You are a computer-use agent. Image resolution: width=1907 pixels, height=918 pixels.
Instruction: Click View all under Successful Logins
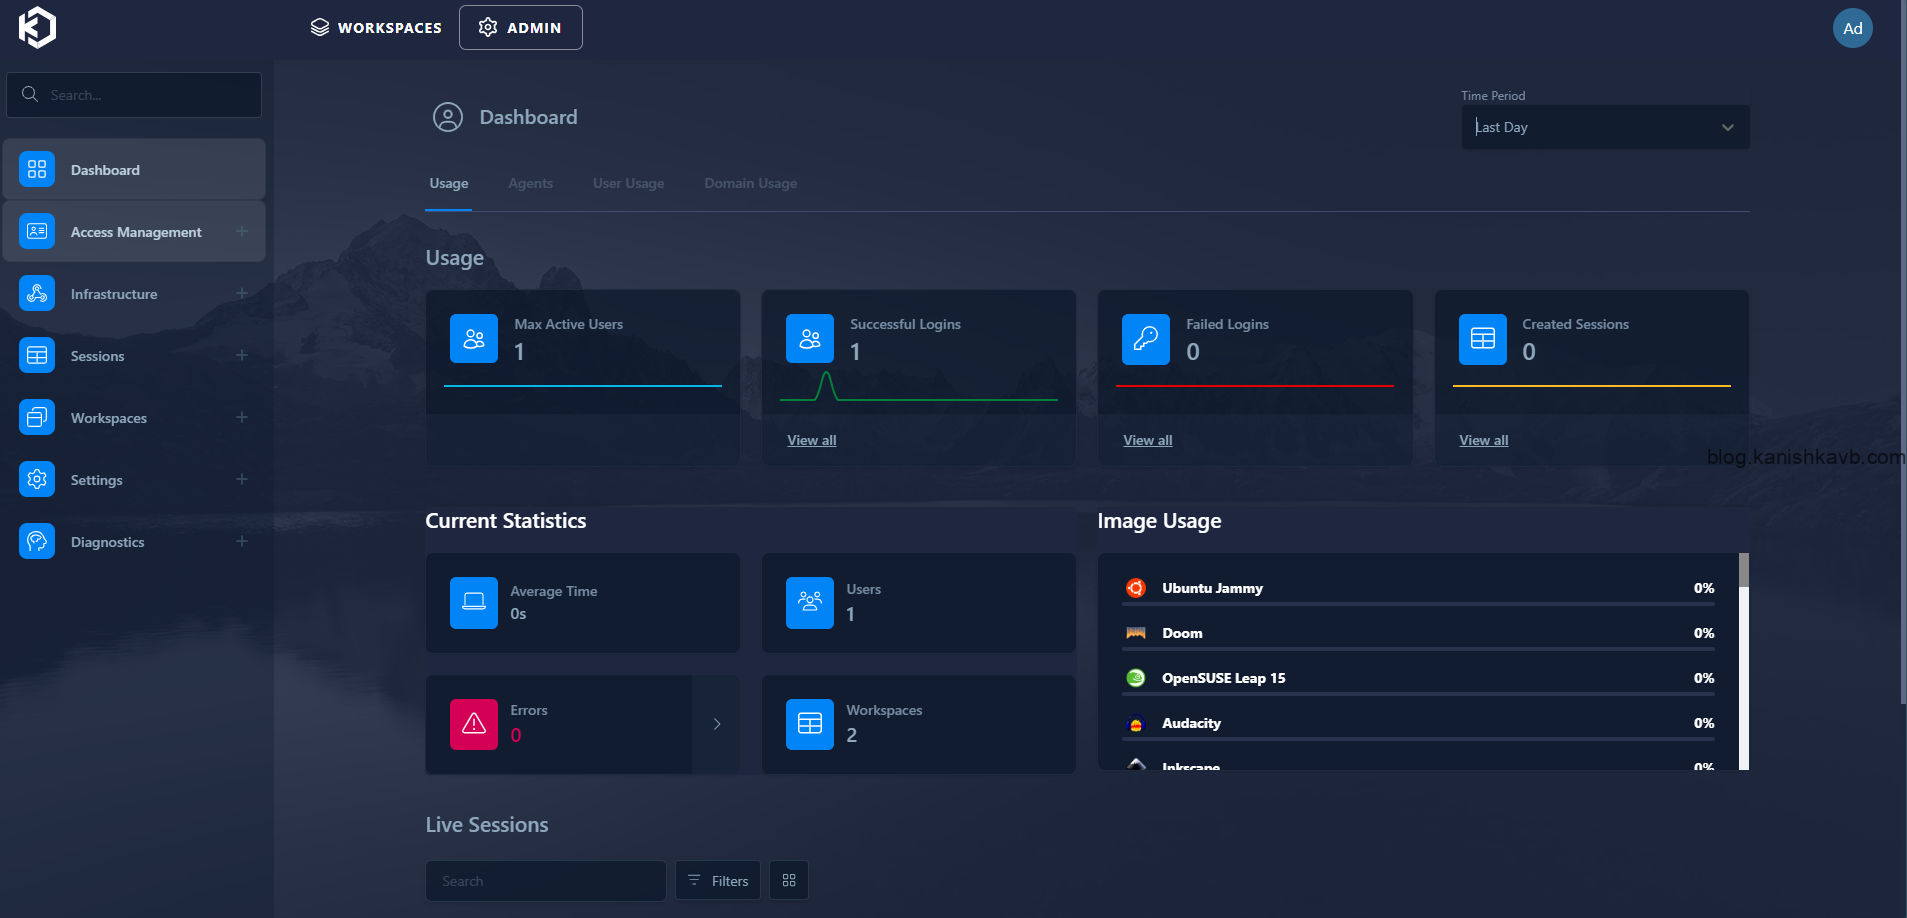pyautogui.click(x=811, y=440)
